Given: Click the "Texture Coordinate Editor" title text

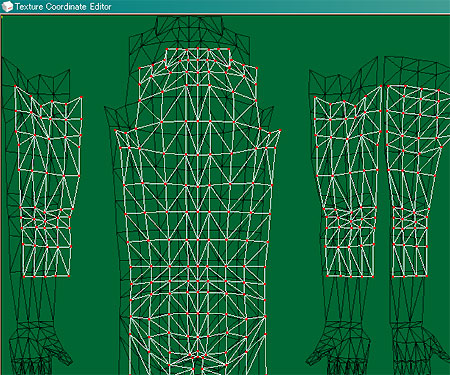Looking at the screenshot, I should (63, 7).
